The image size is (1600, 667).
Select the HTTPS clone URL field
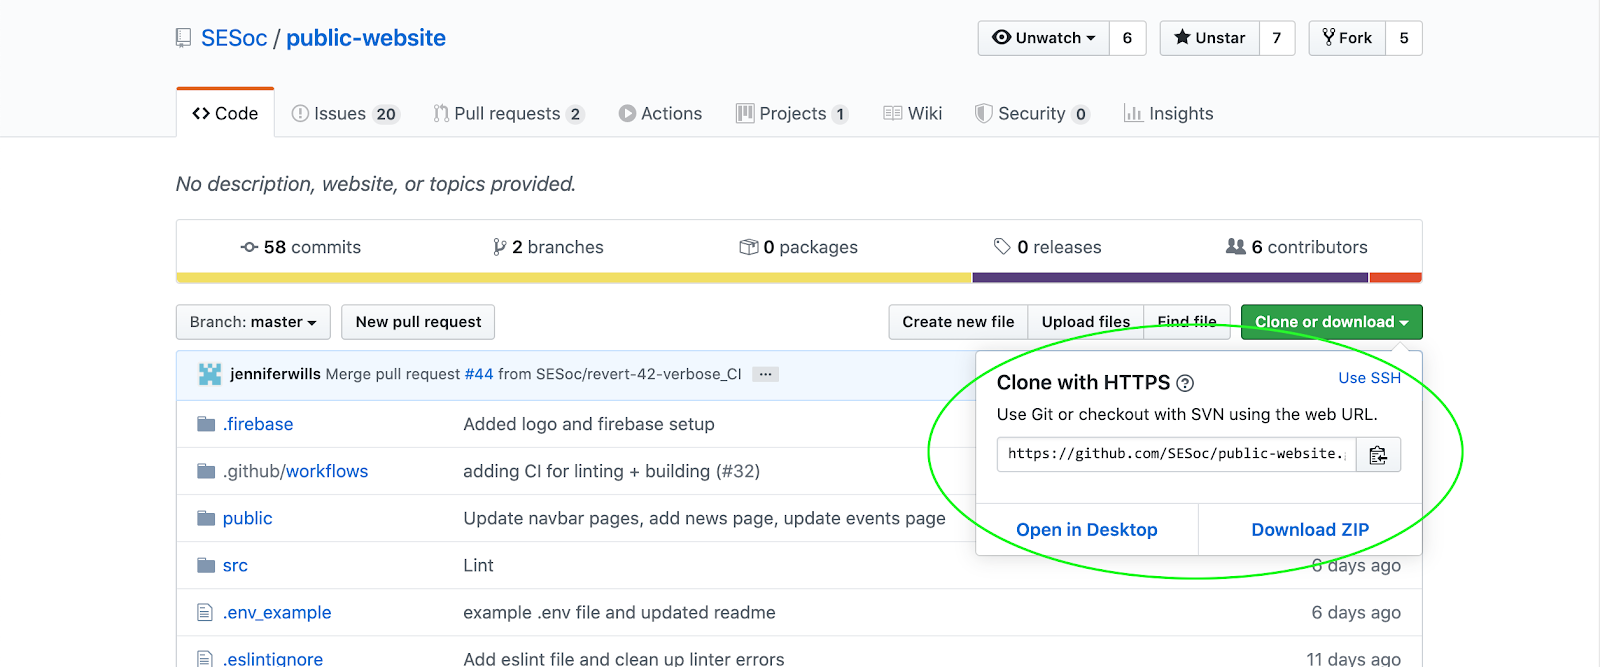[1177, 454]
